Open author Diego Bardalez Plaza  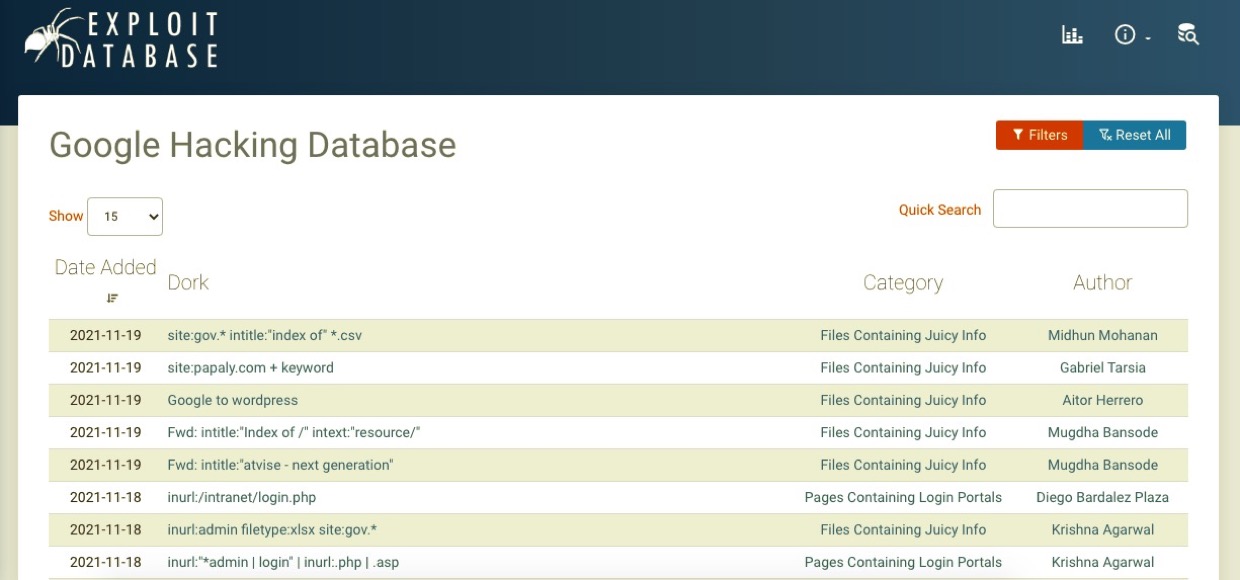pos(1102,497)
